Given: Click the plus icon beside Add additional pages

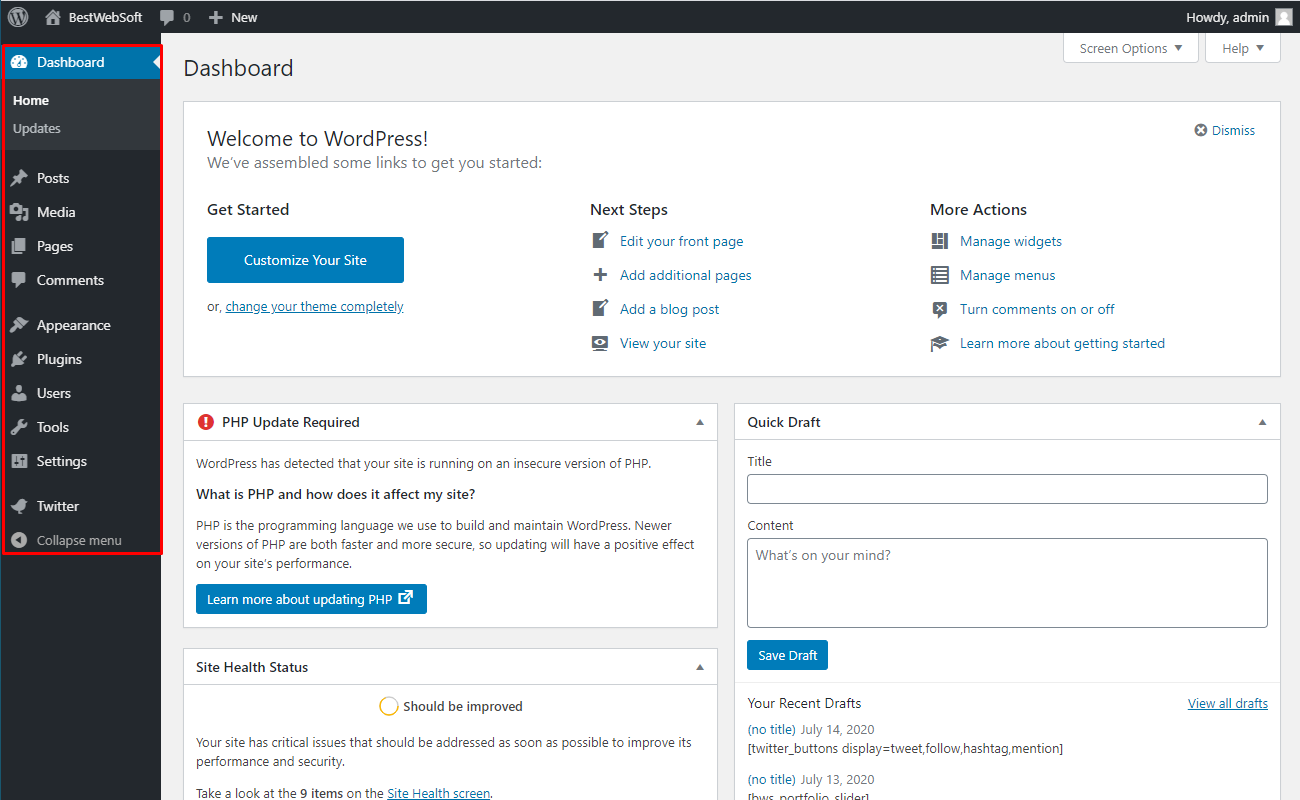Looking at the screenshot, I should [600, 274].
